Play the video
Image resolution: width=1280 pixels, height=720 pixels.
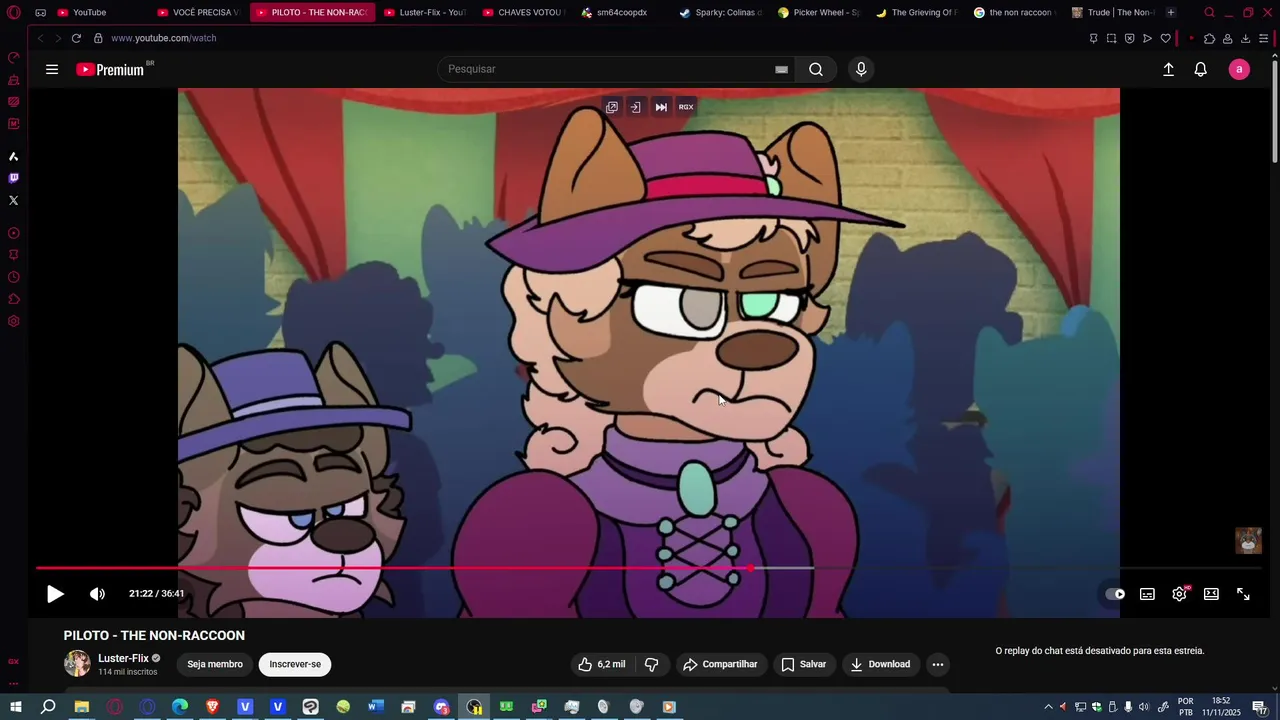[x=55, y=594]
